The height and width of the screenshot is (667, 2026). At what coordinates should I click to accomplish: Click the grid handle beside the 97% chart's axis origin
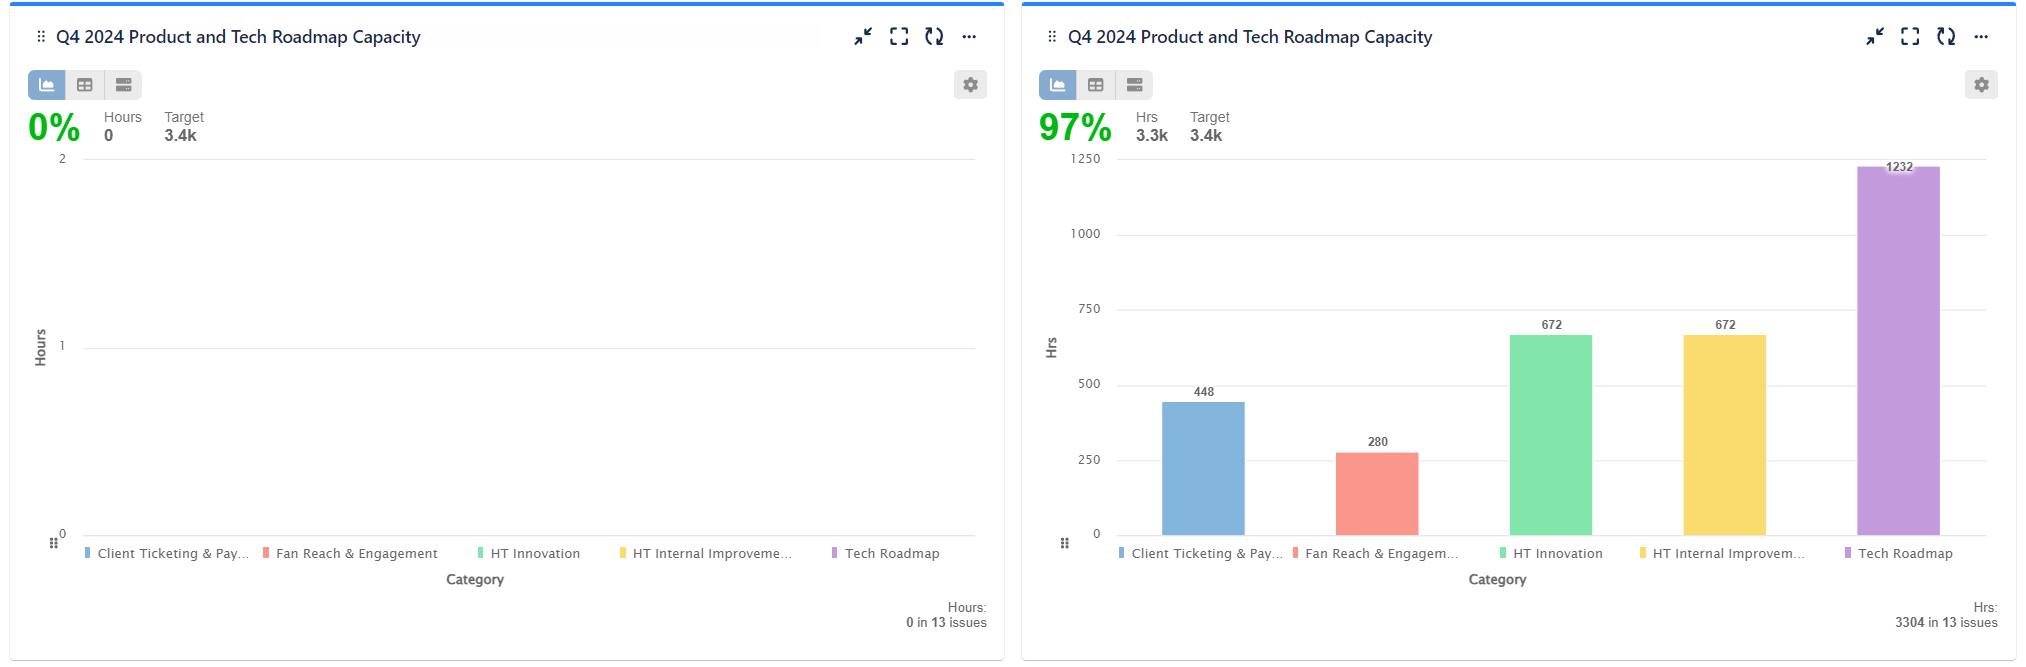pos(1065,543)
